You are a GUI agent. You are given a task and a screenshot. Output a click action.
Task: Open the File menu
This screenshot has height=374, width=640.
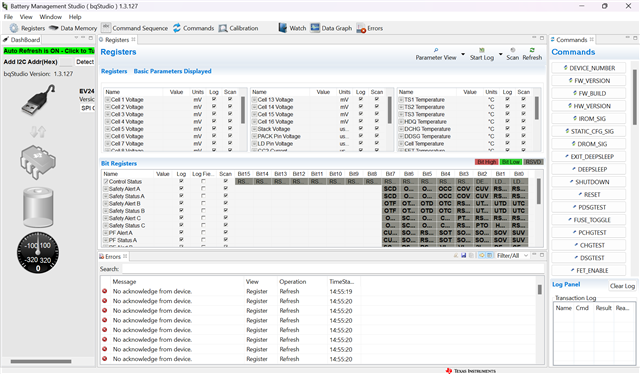(8, 17)
